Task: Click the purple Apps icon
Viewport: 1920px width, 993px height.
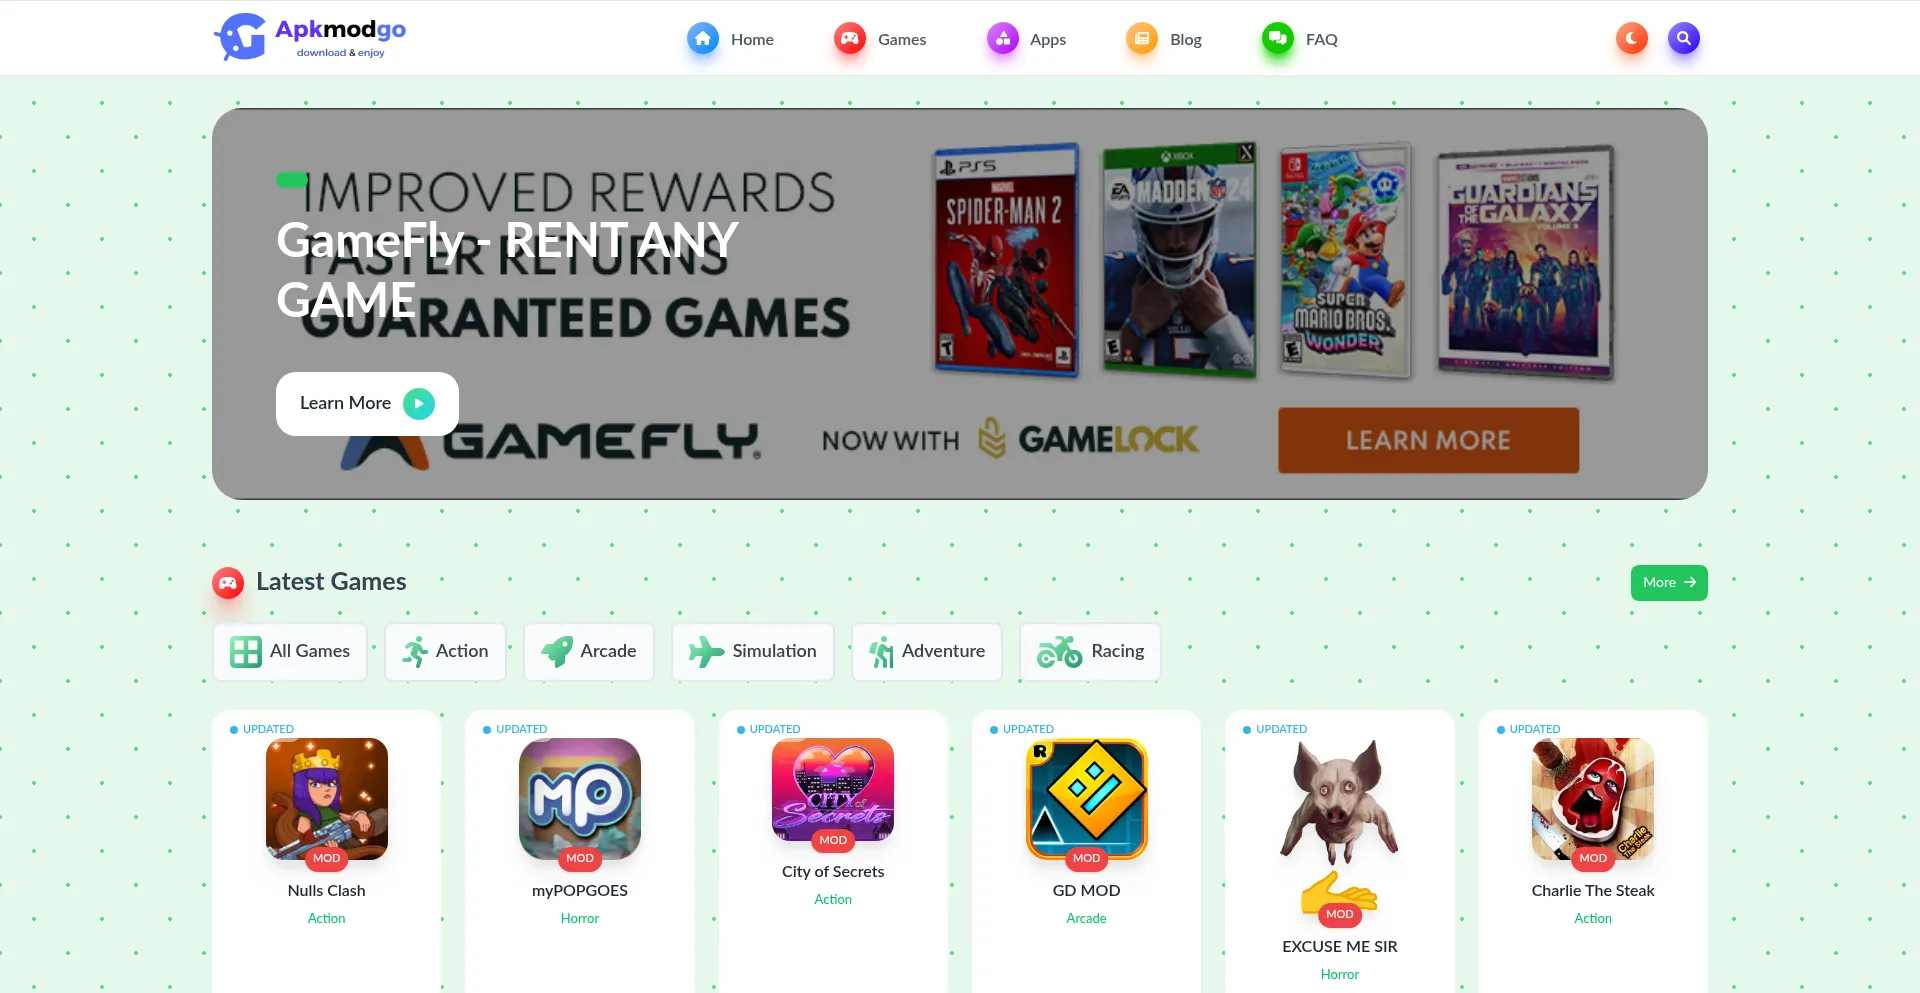Action: click(1002, 39)
